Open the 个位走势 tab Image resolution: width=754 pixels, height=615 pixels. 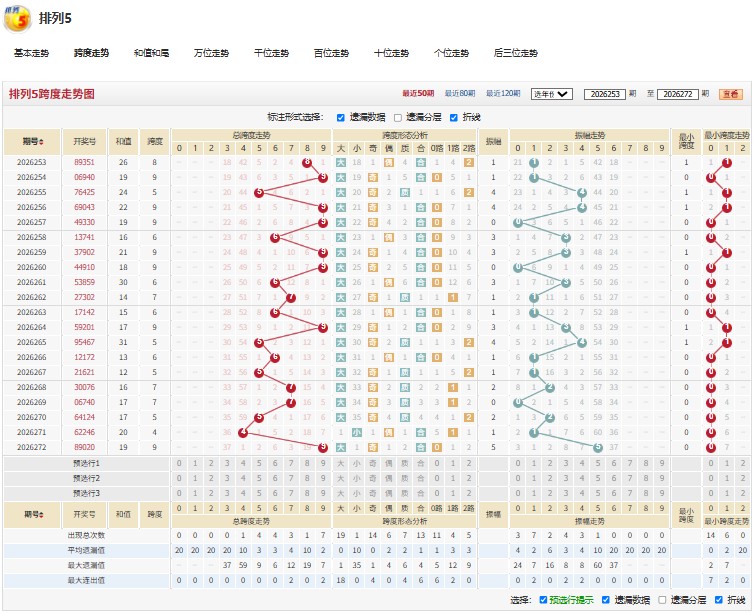point(452,53)
